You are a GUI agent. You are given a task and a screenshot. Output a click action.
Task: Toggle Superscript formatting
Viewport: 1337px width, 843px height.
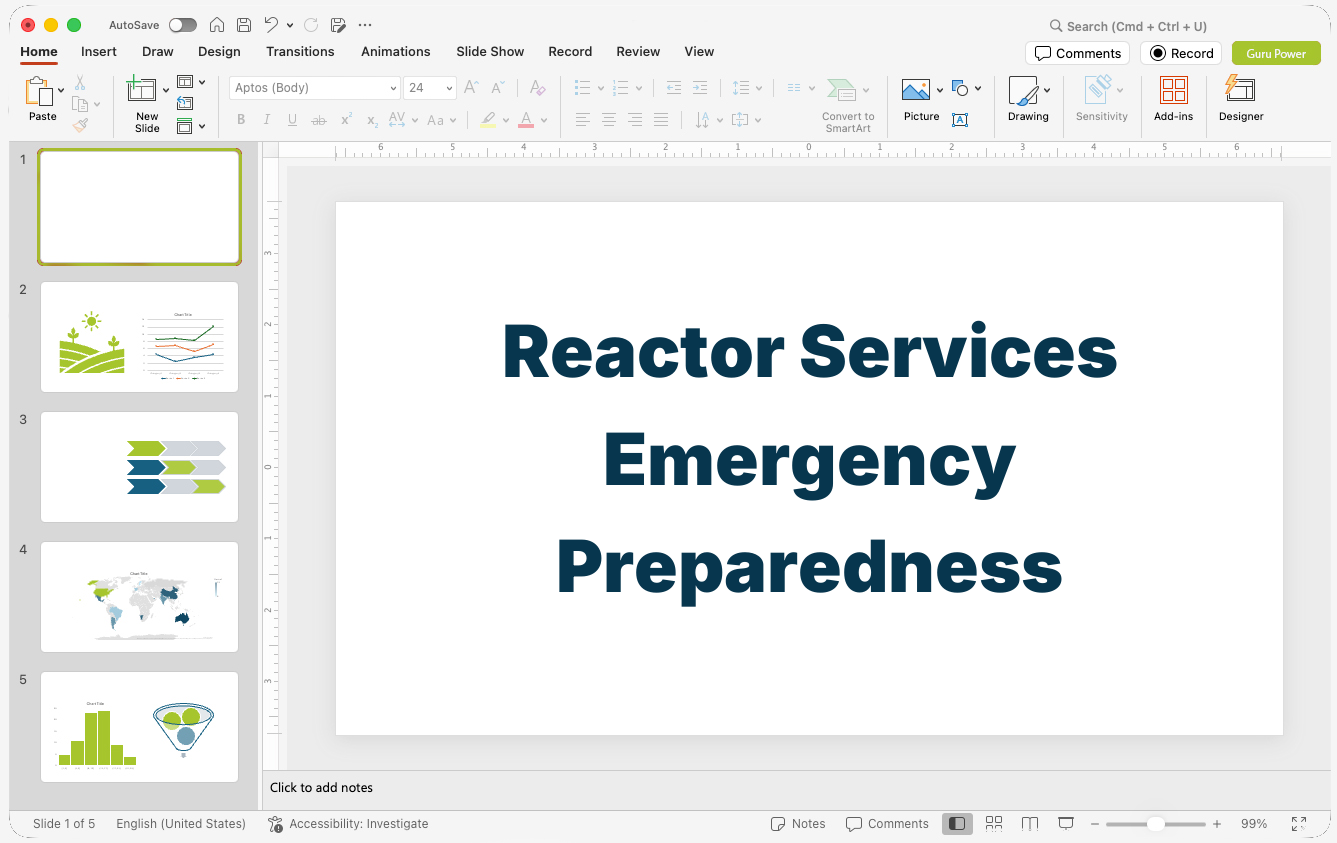coord(346,120)
